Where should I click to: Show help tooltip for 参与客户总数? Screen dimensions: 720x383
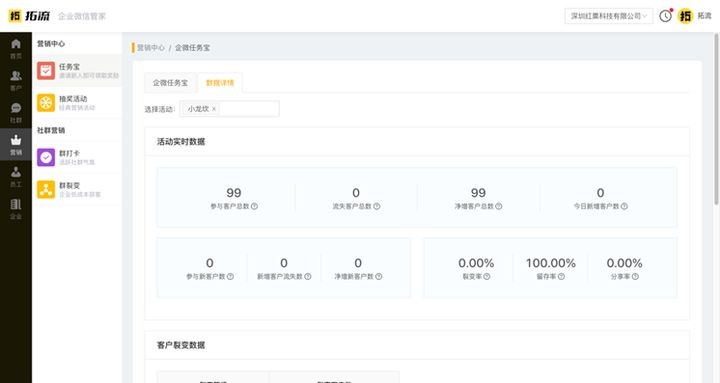click(254, 206)
